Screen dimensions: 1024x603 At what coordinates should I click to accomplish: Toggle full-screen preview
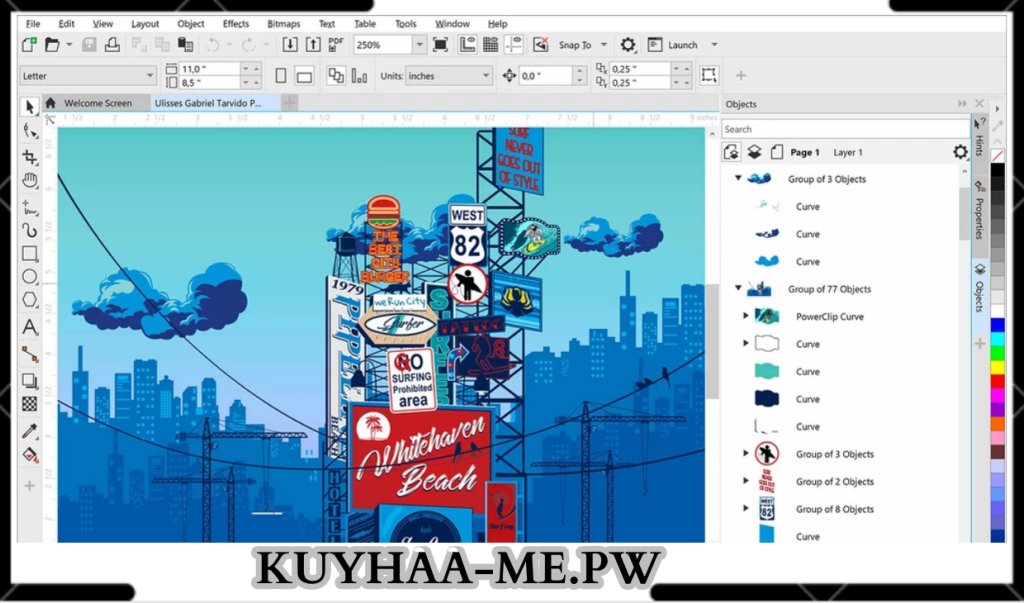click(x=440, y=44)
